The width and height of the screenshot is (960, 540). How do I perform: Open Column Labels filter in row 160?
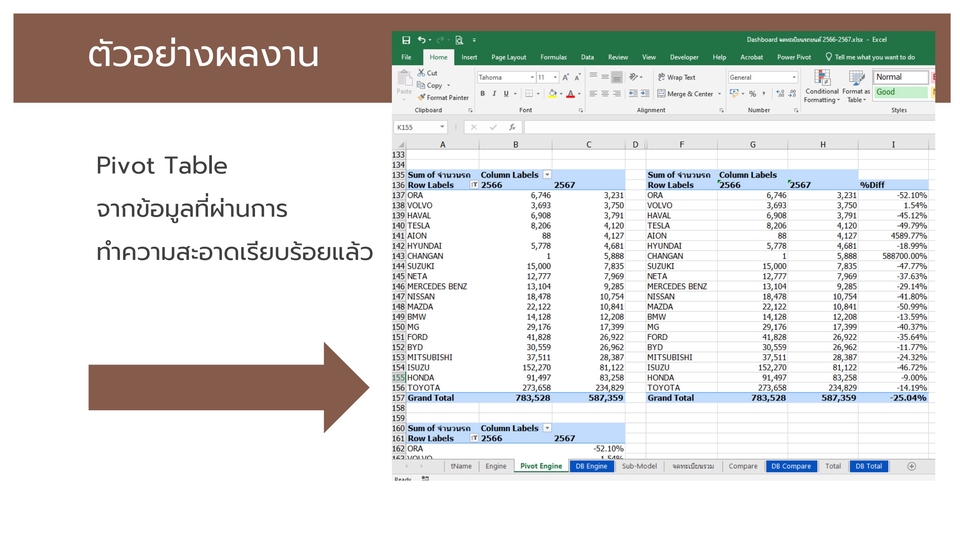pos(547,429)
